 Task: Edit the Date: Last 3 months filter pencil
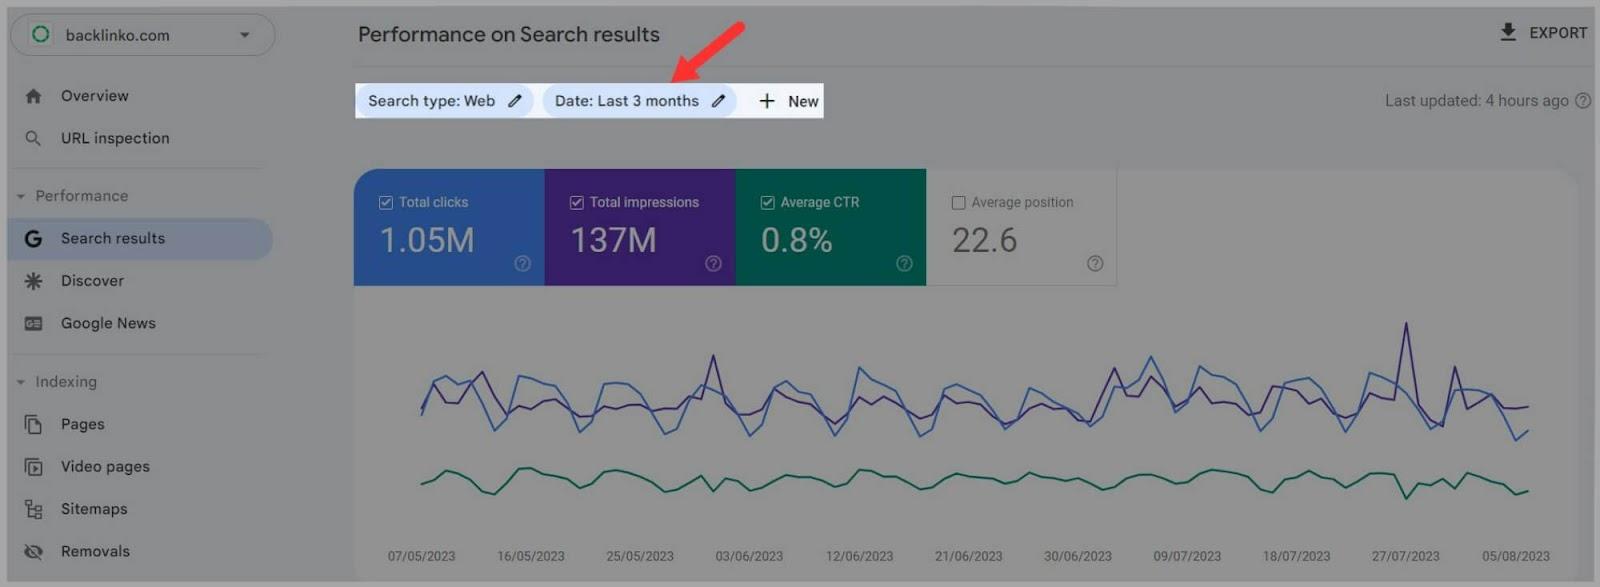click(718, 101)
